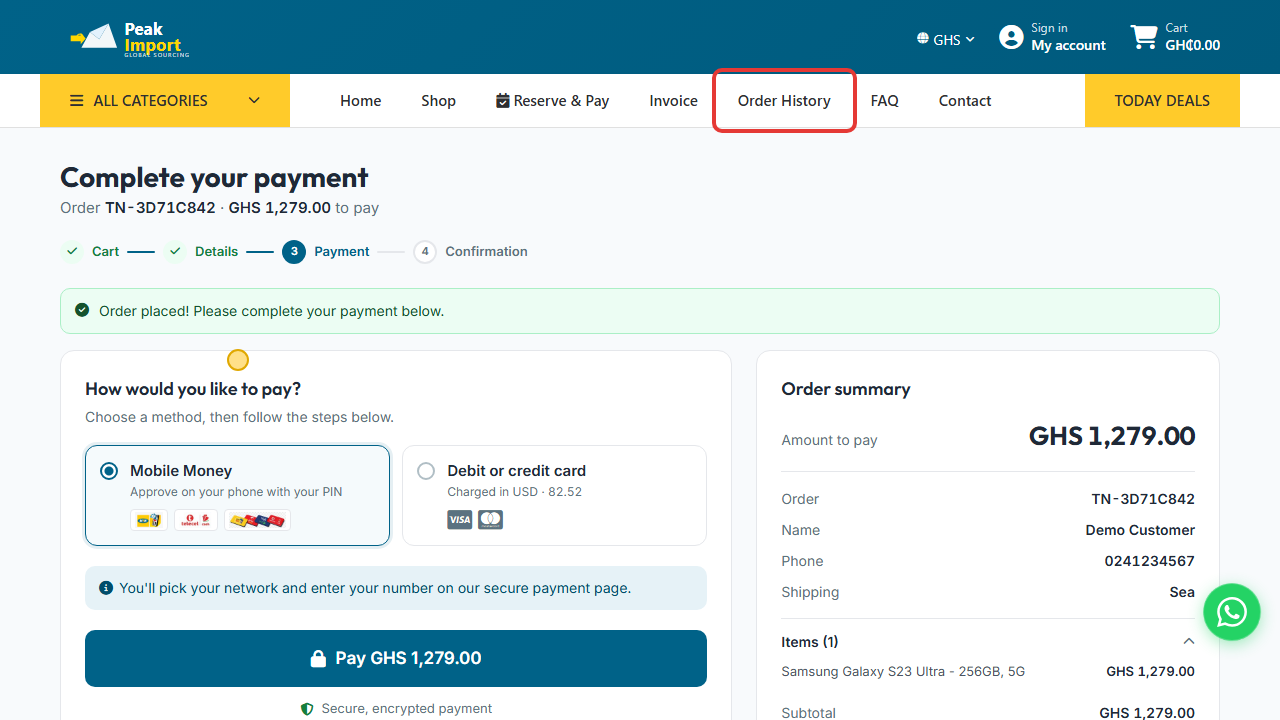Click the Peak Import logo

tap(130, 39)
